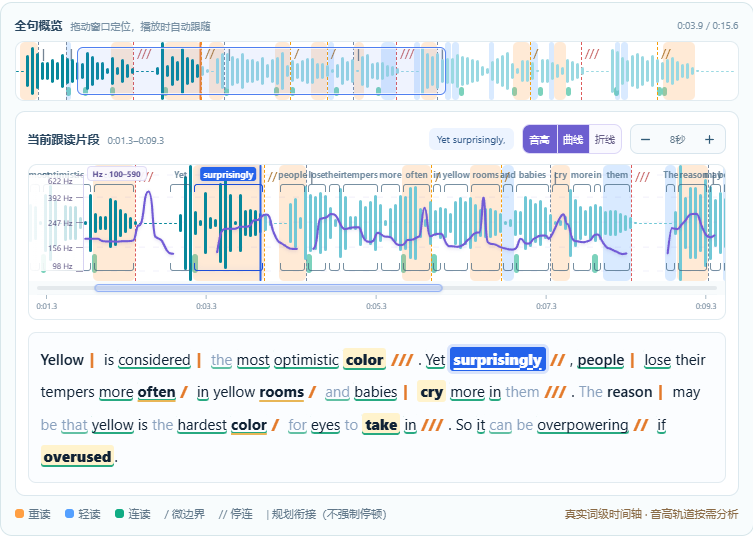Screen dimensions: 753x539
Task: Click the 0:07.3 mark on the time axis
Action: 546,306
